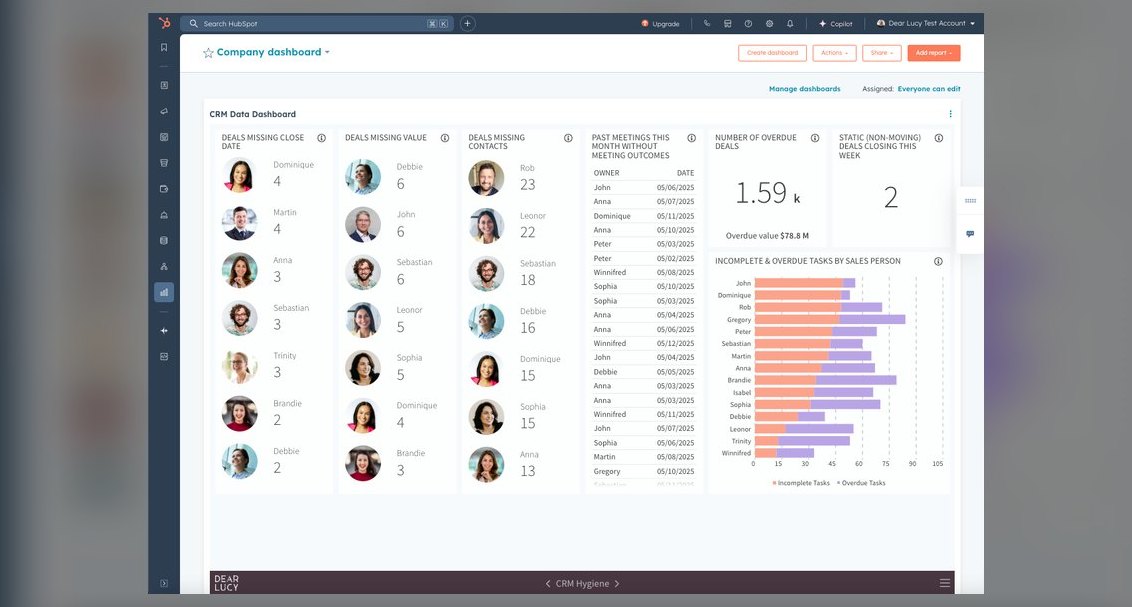Click the Create dashboard button

coord(772,53)
